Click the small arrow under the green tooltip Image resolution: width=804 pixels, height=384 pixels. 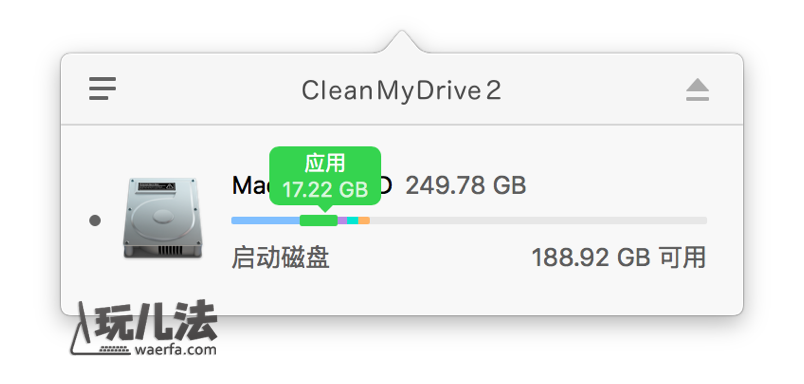coord(324,209)
